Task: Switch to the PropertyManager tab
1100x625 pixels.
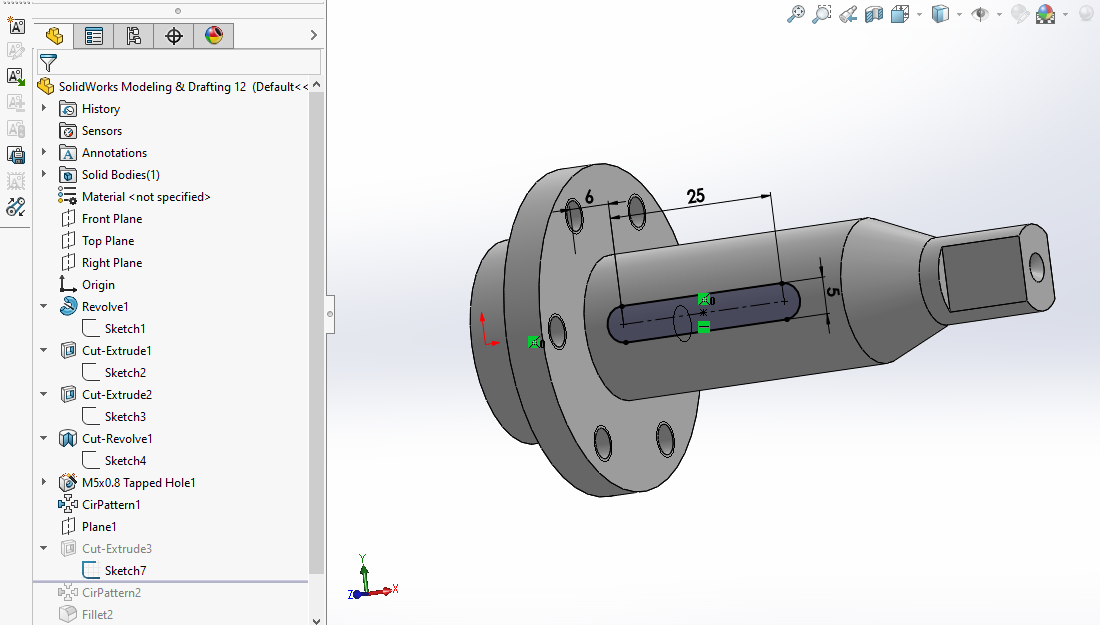Action: tap(94, 36)
